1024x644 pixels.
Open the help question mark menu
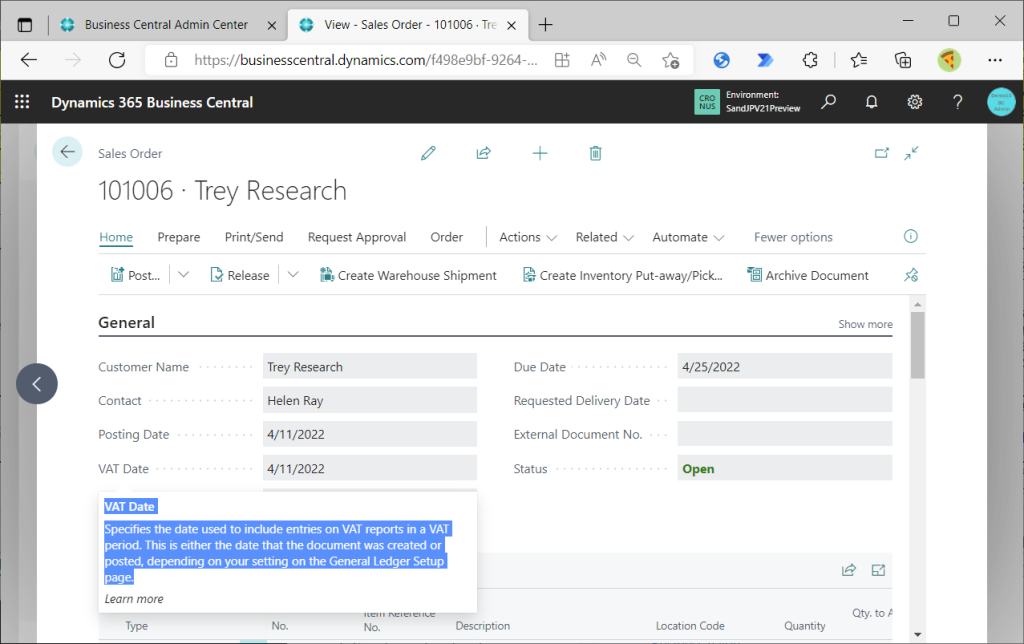tap(957, 102)
